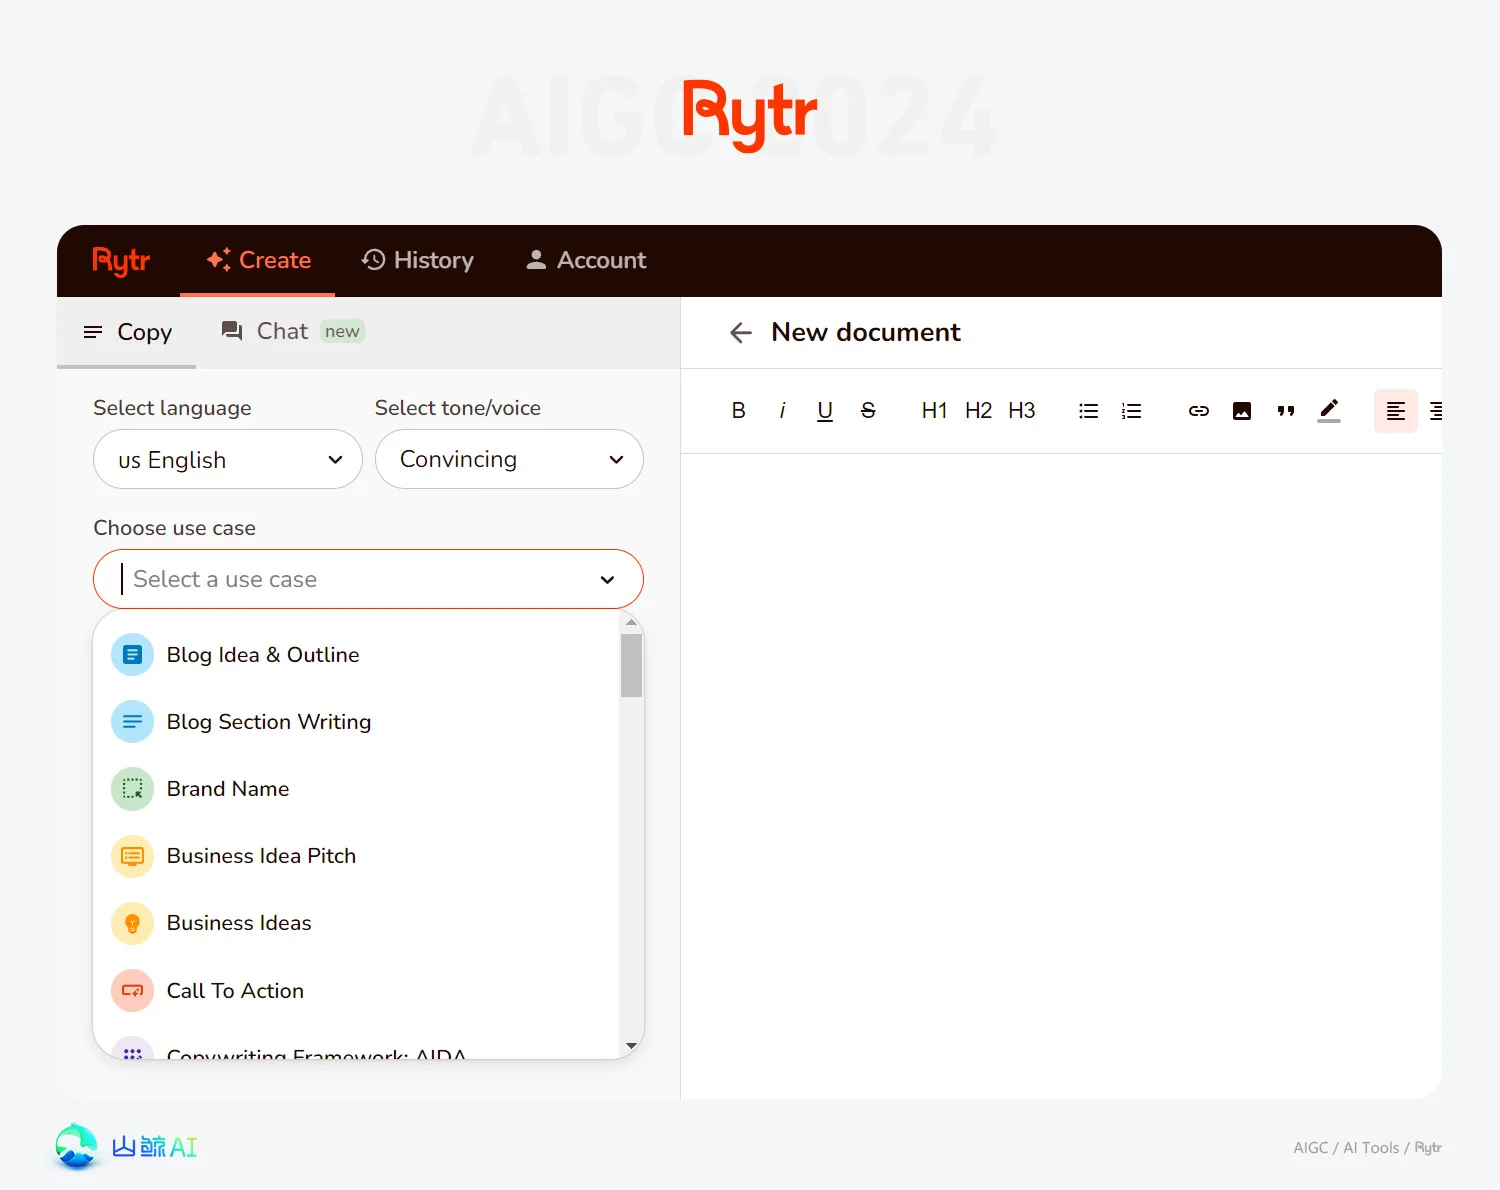Viewport: 1500px width, 1190px height.
Task: Insert a numbered list
Action: (x=1132, y=411)
